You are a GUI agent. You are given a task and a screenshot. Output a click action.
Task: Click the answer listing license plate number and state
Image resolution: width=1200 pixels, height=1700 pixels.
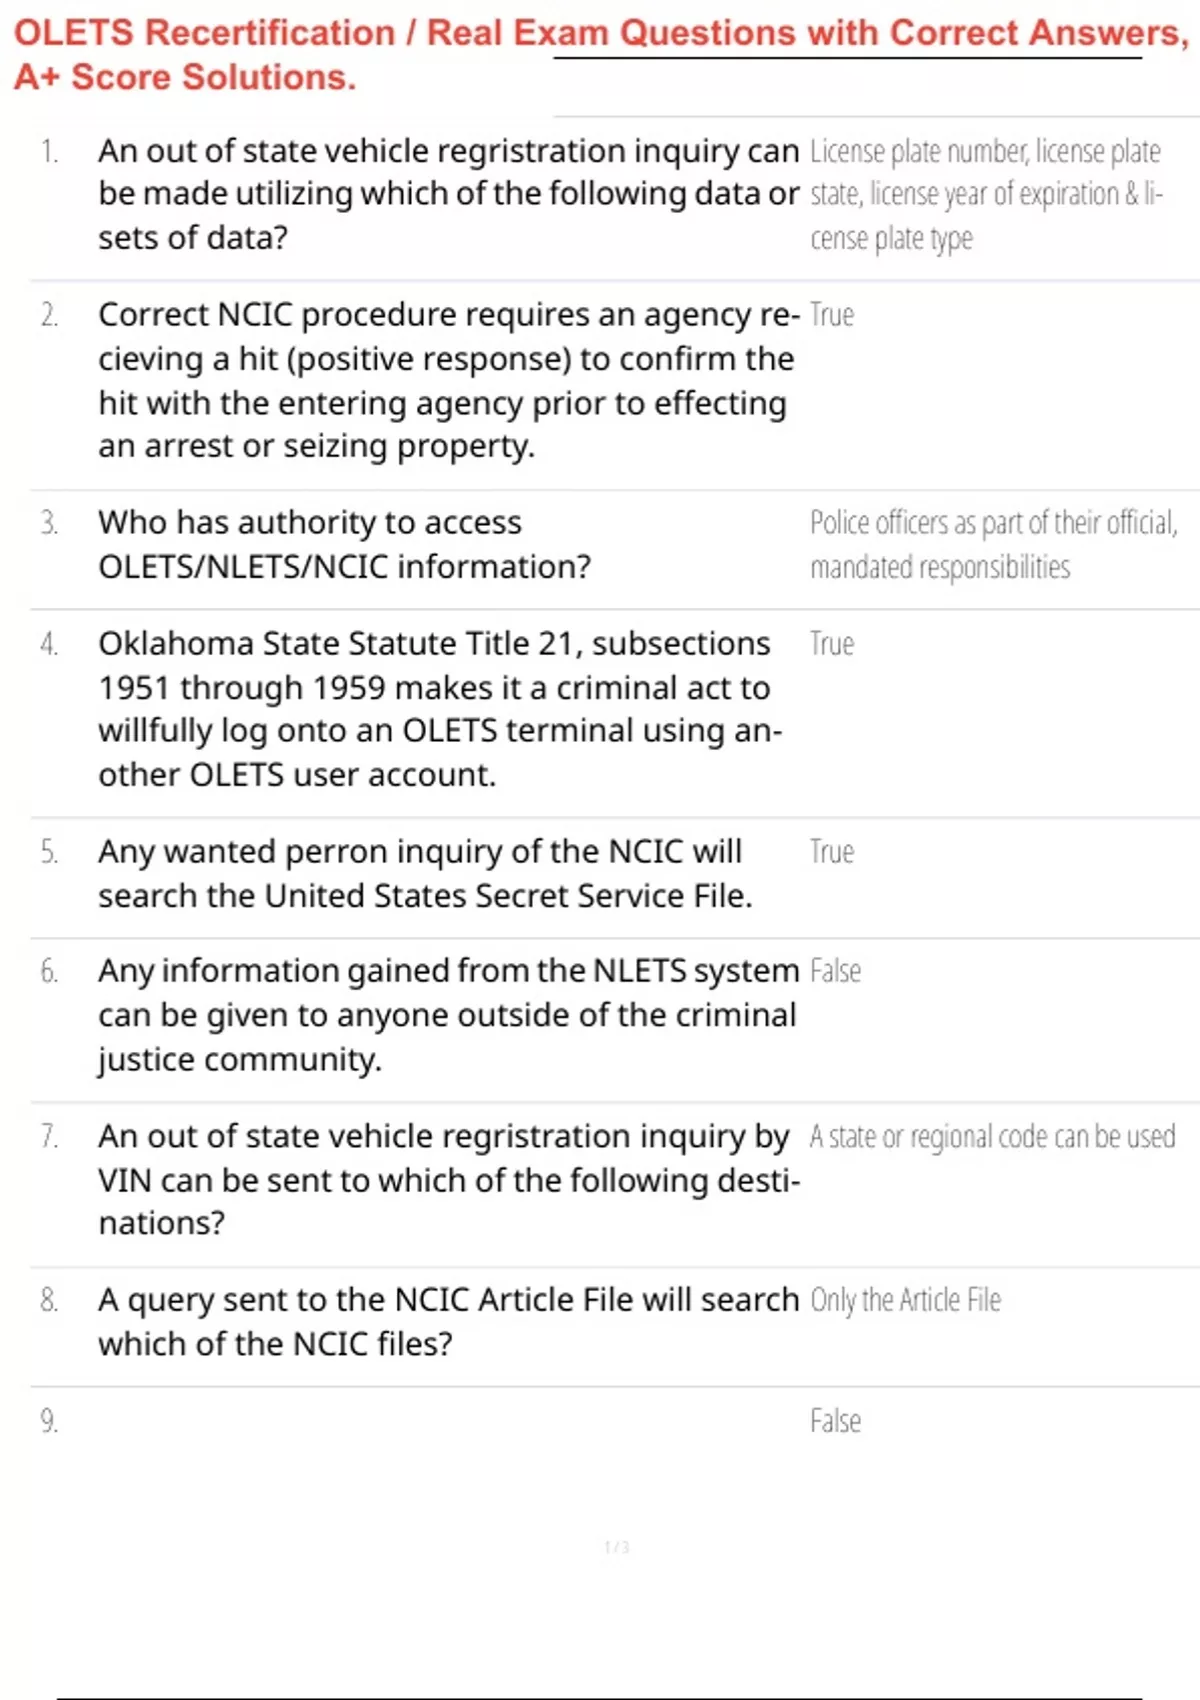[985, 194]
